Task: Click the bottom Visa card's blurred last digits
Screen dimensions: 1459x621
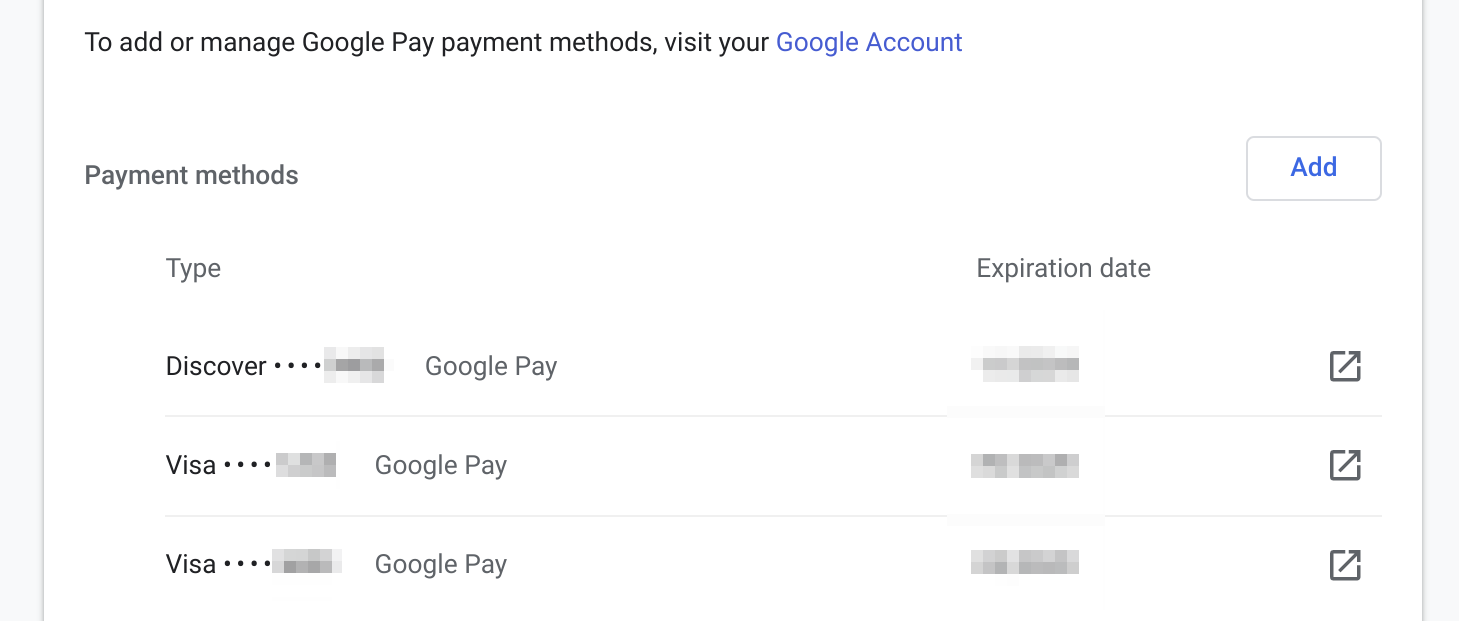Action: click(x=308, y=564)
